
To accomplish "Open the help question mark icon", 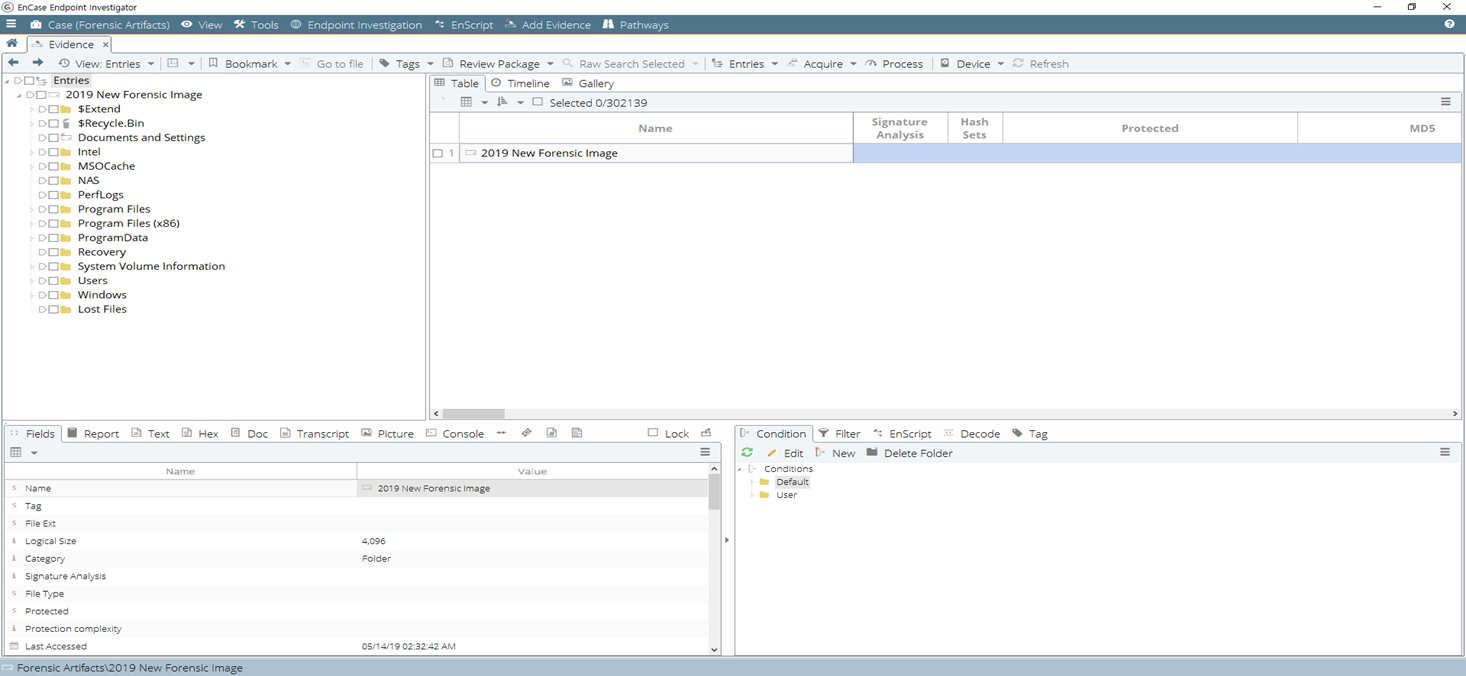I will click(1449, 24).
